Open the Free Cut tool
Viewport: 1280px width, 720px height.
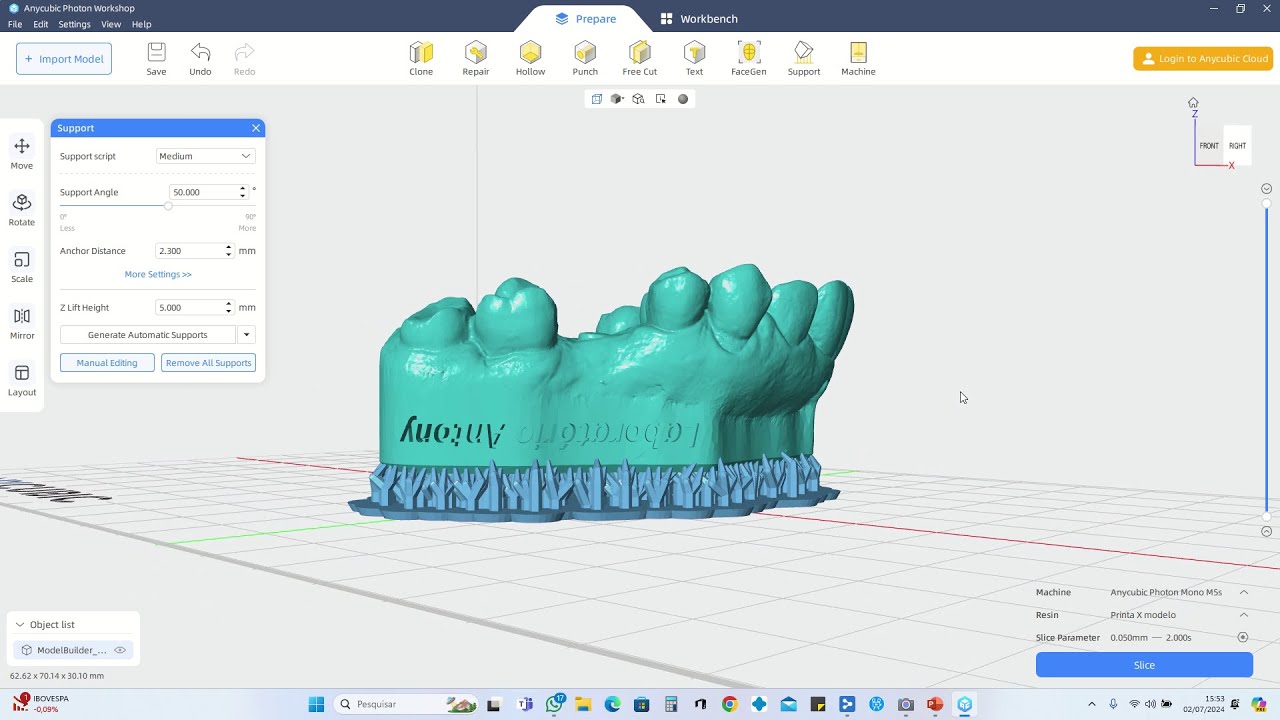pos(640,58)
